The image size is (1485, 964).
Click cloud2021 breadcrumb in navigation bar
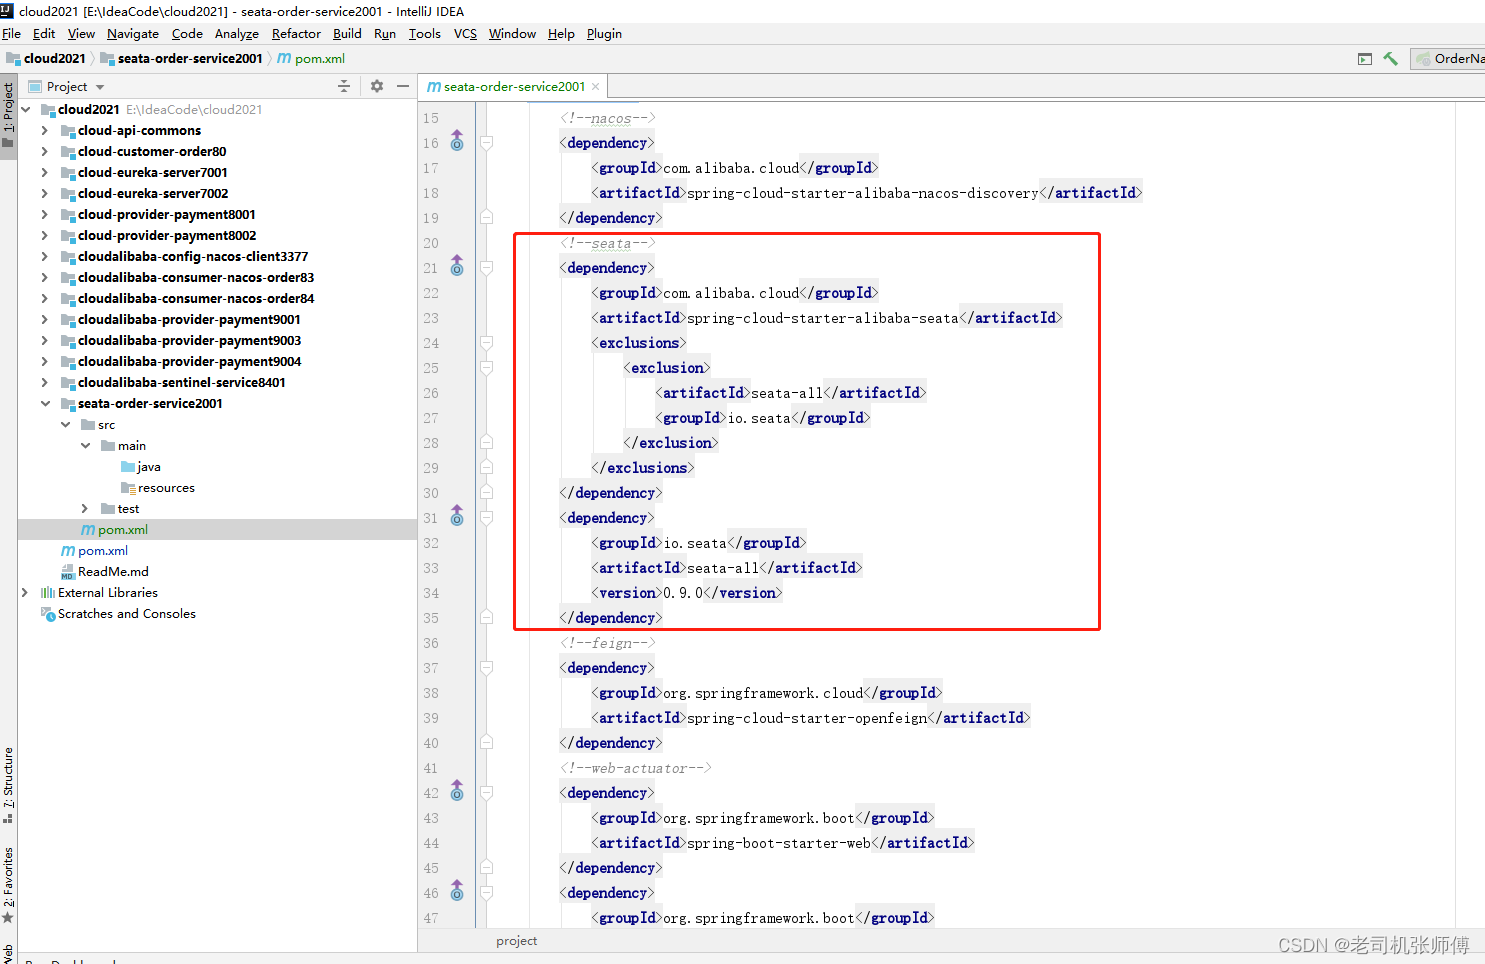pyautogui.click(x=46, y=59)
